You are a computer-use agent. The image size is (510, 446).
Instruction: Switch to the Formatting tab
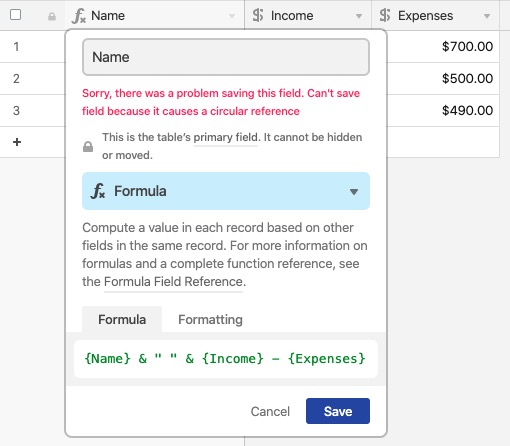click(210, 319)
